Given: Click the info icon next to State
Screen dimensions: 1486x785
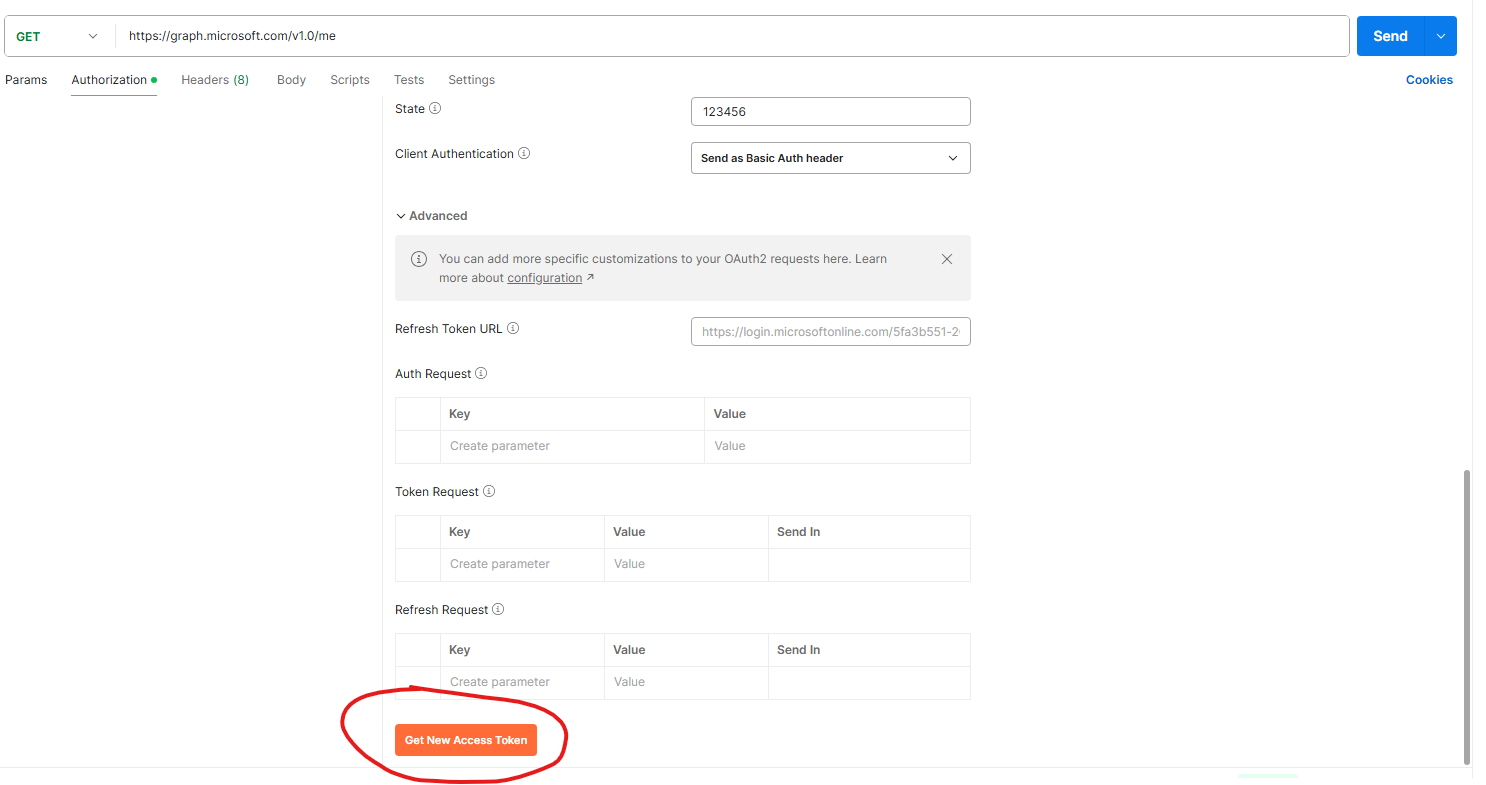Looking at the screenshot, I should (437, 108).
